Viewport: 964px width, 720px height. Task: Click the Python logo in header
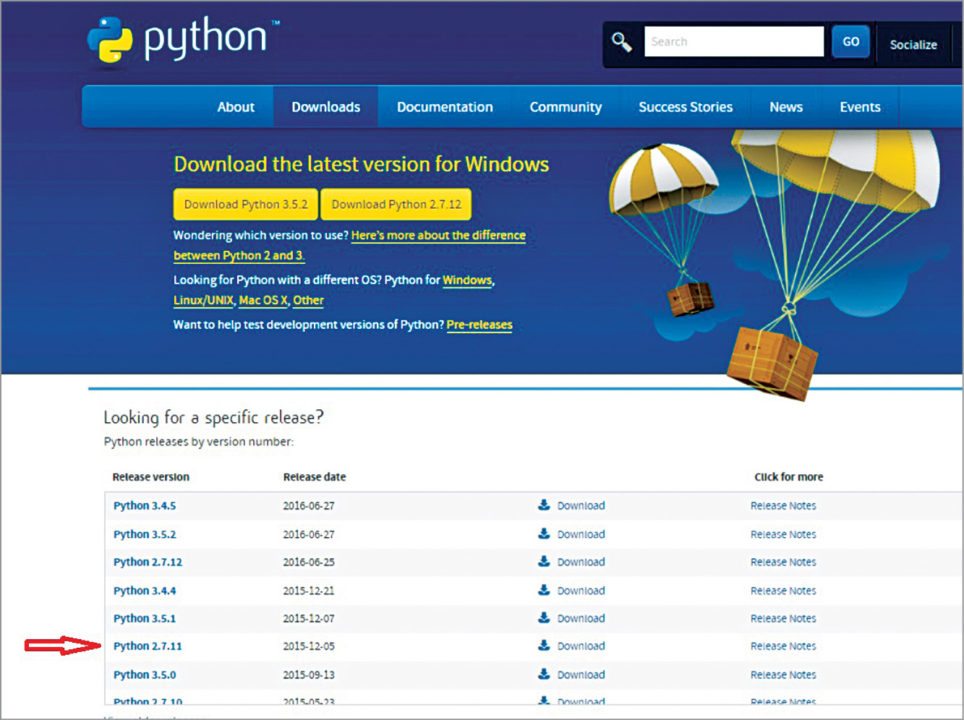[x=180, y=42]
